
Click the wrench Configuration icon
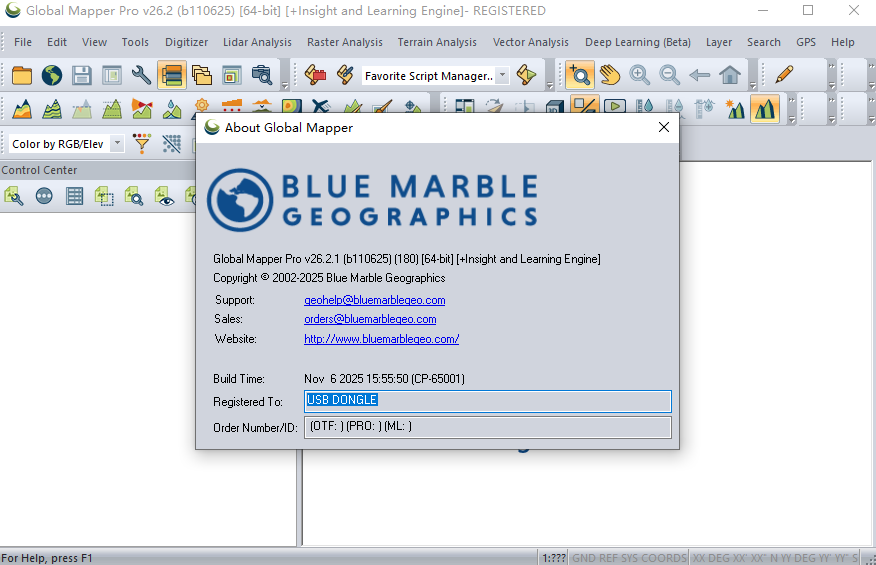(141, 75)
